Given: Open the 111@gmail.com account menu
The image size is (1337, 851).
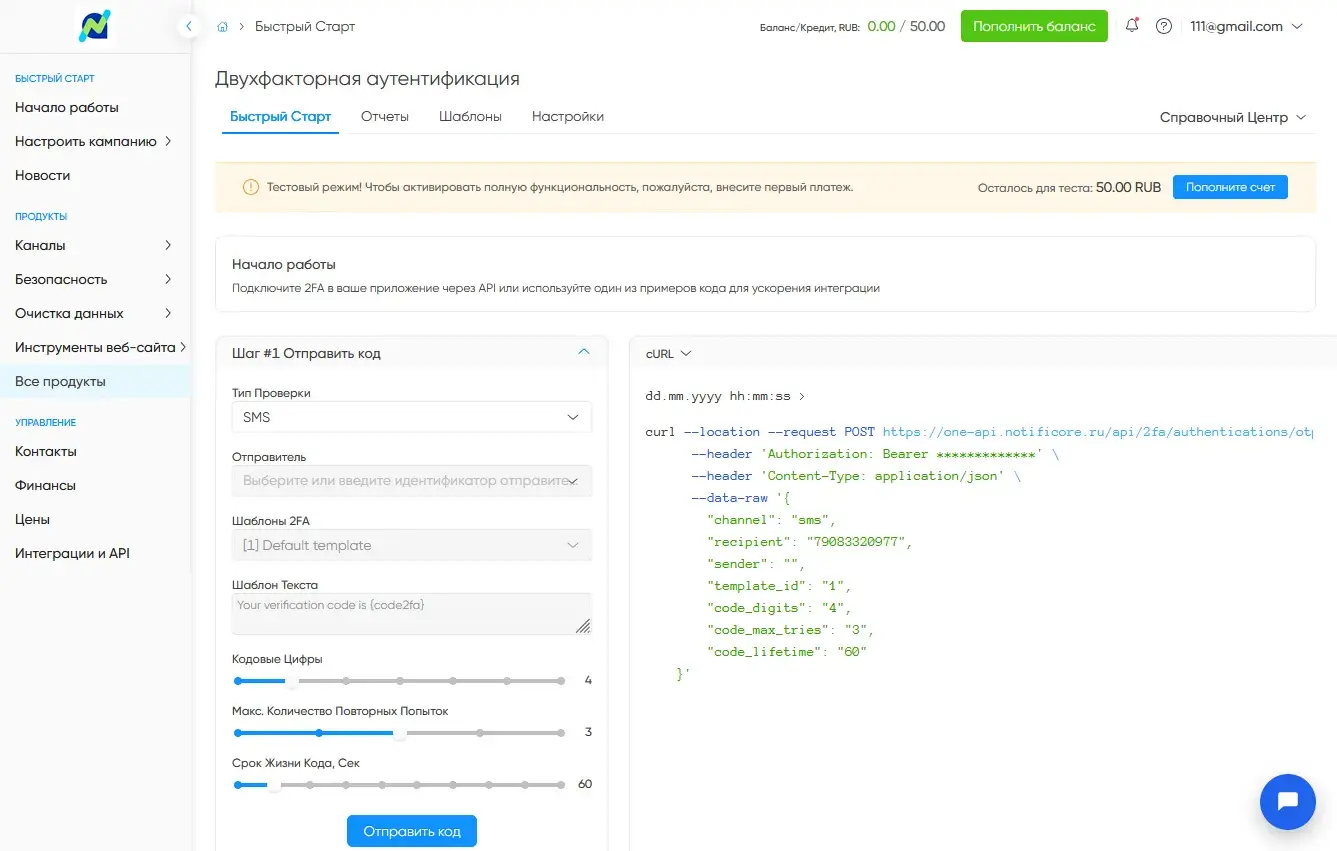Looking at the screenshot, I should click(x=1243, y=27).
